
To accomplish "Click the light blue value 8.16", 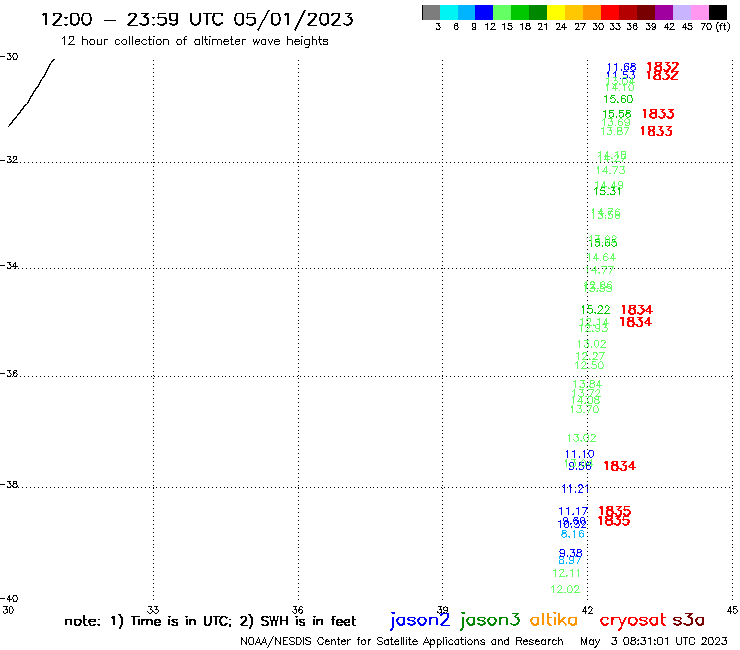I will click(572, 534).
